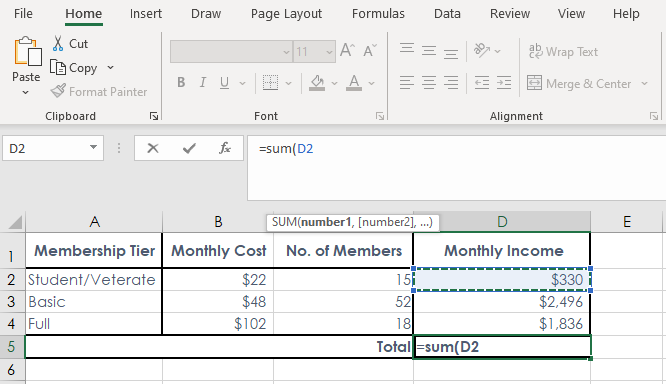Click the Copy icon

click(58, 68)
